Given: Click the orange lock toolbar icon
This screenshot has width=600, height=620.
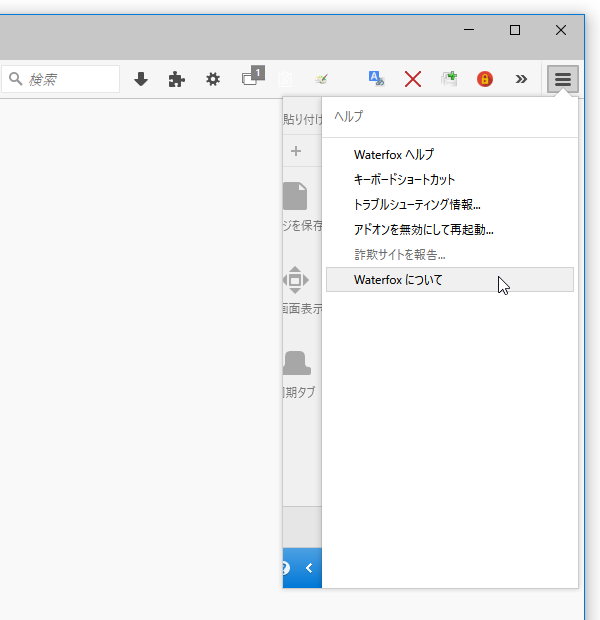Looking at the screenshot, I should pos(485,79).
